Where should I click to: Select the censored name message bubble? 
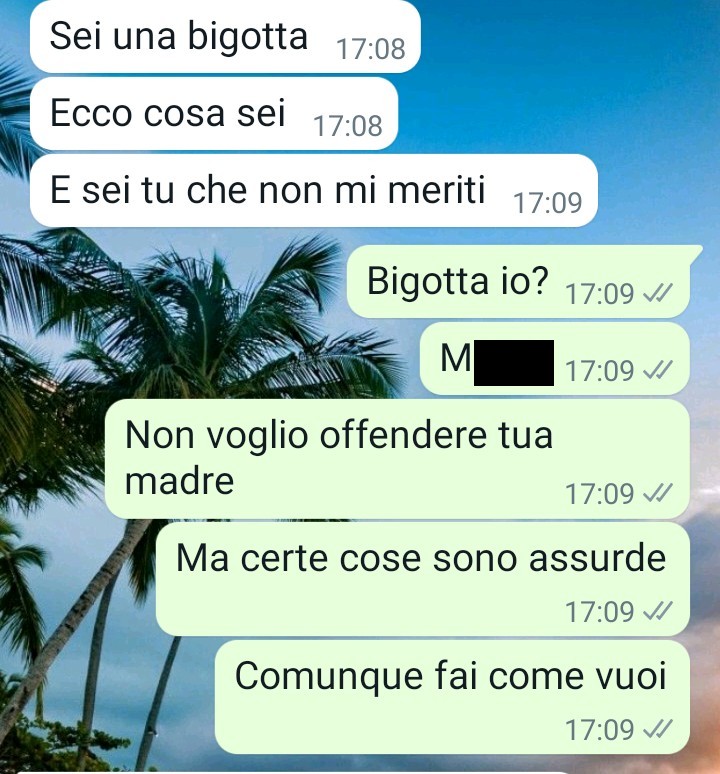(x=555, y=358)
